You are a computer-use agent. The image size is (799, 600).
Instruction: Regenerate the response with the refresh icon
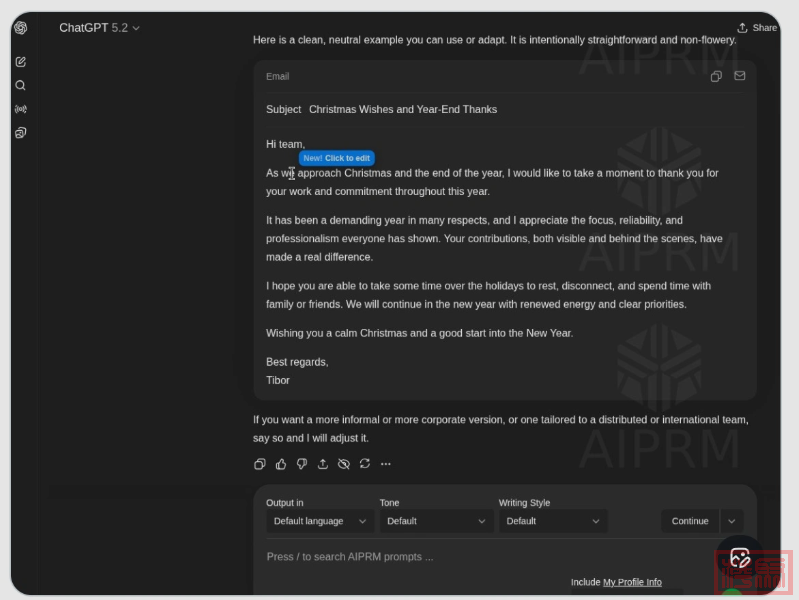coord(365,464)
